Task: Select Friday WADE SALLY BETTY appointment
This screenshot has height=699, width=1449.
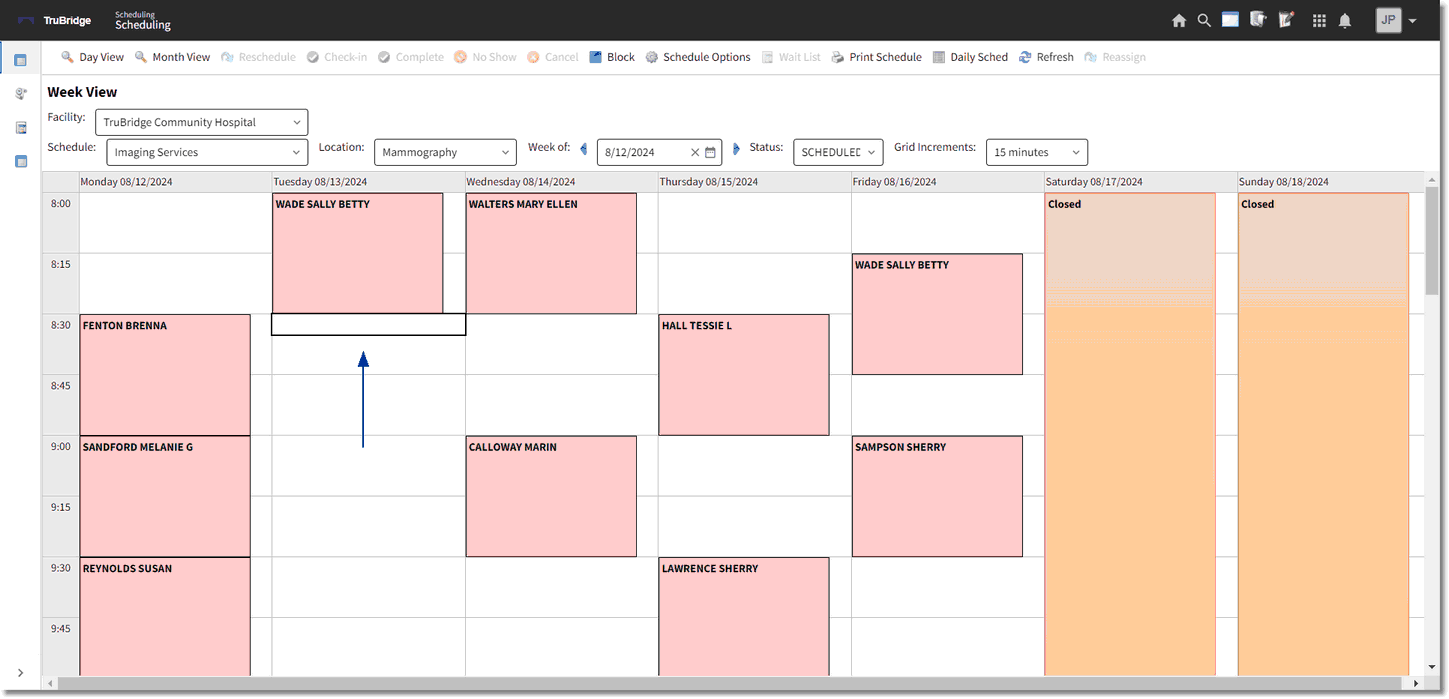Action: pos(937,314)
